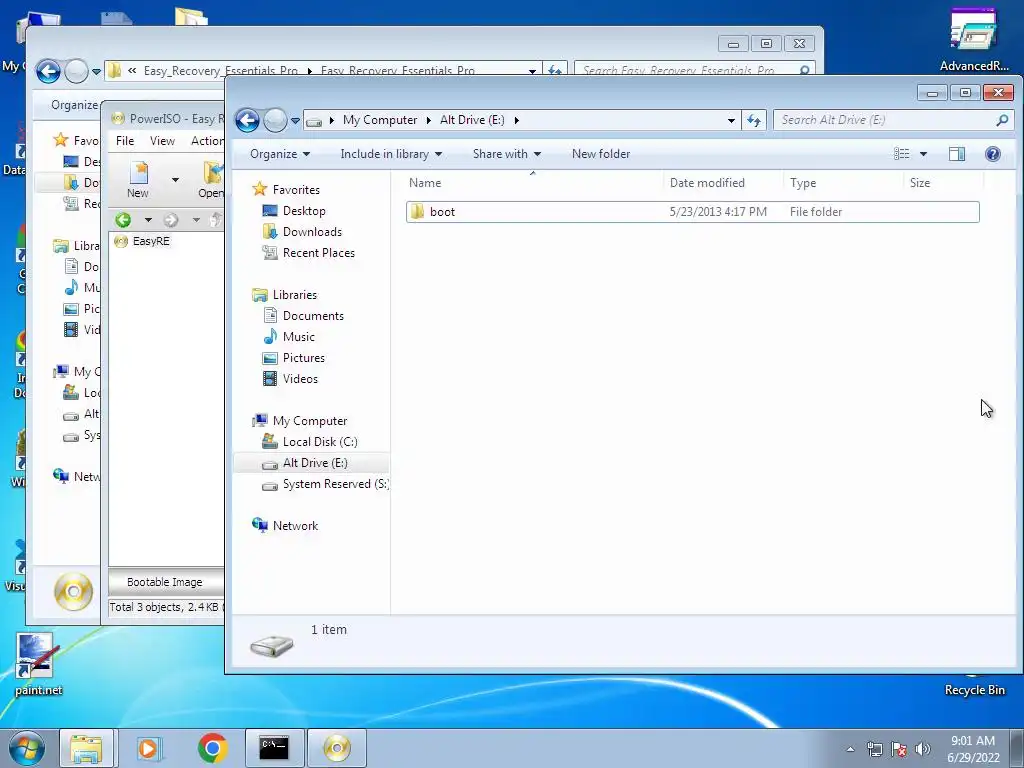1024x768 pixels.
Task: Open the Share with dropdown
Action: pos(507,154)
